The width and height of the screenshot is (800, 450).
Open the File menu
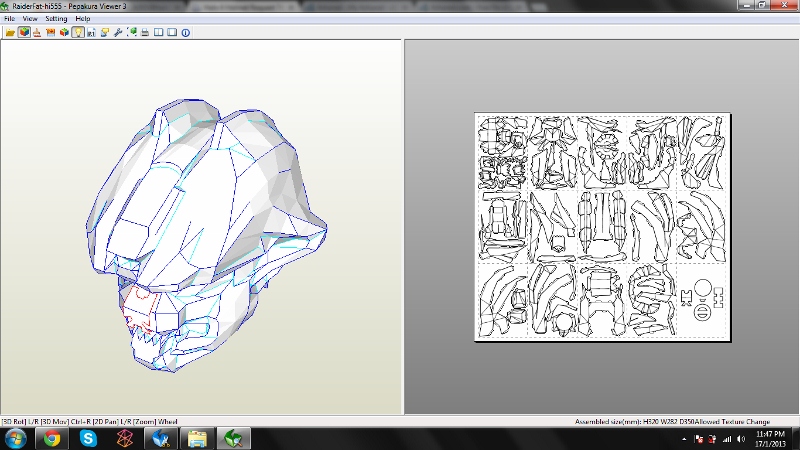9,19
